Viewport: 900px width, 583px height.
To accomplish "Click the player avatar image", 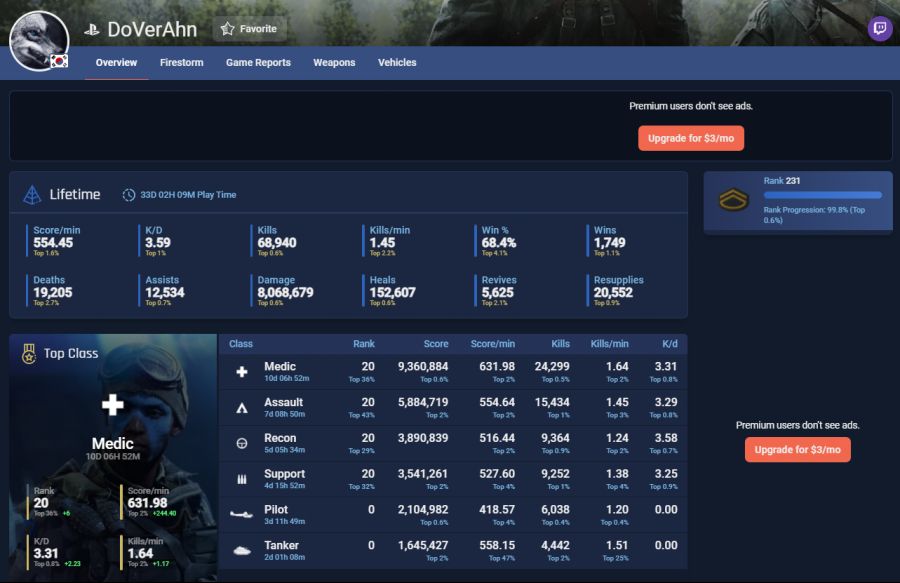I will coord(38,40).
